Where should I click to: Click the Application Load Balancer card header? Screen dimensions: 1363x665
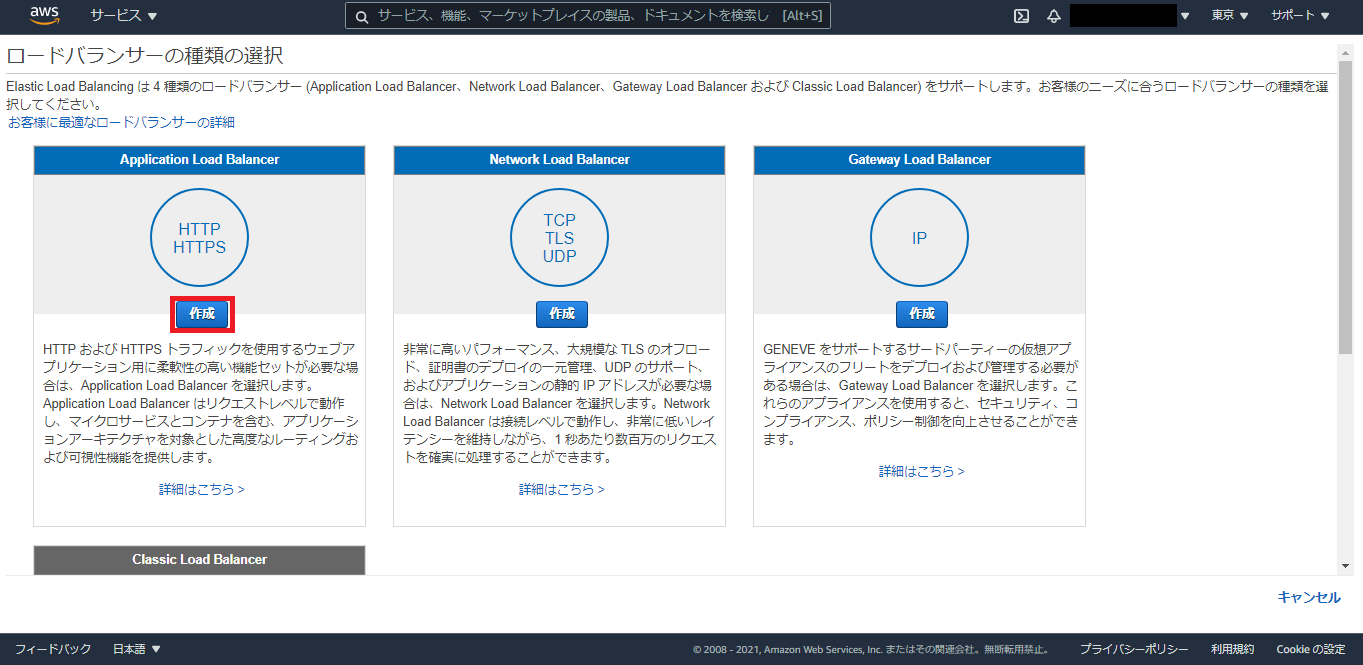tap(199, 160)
